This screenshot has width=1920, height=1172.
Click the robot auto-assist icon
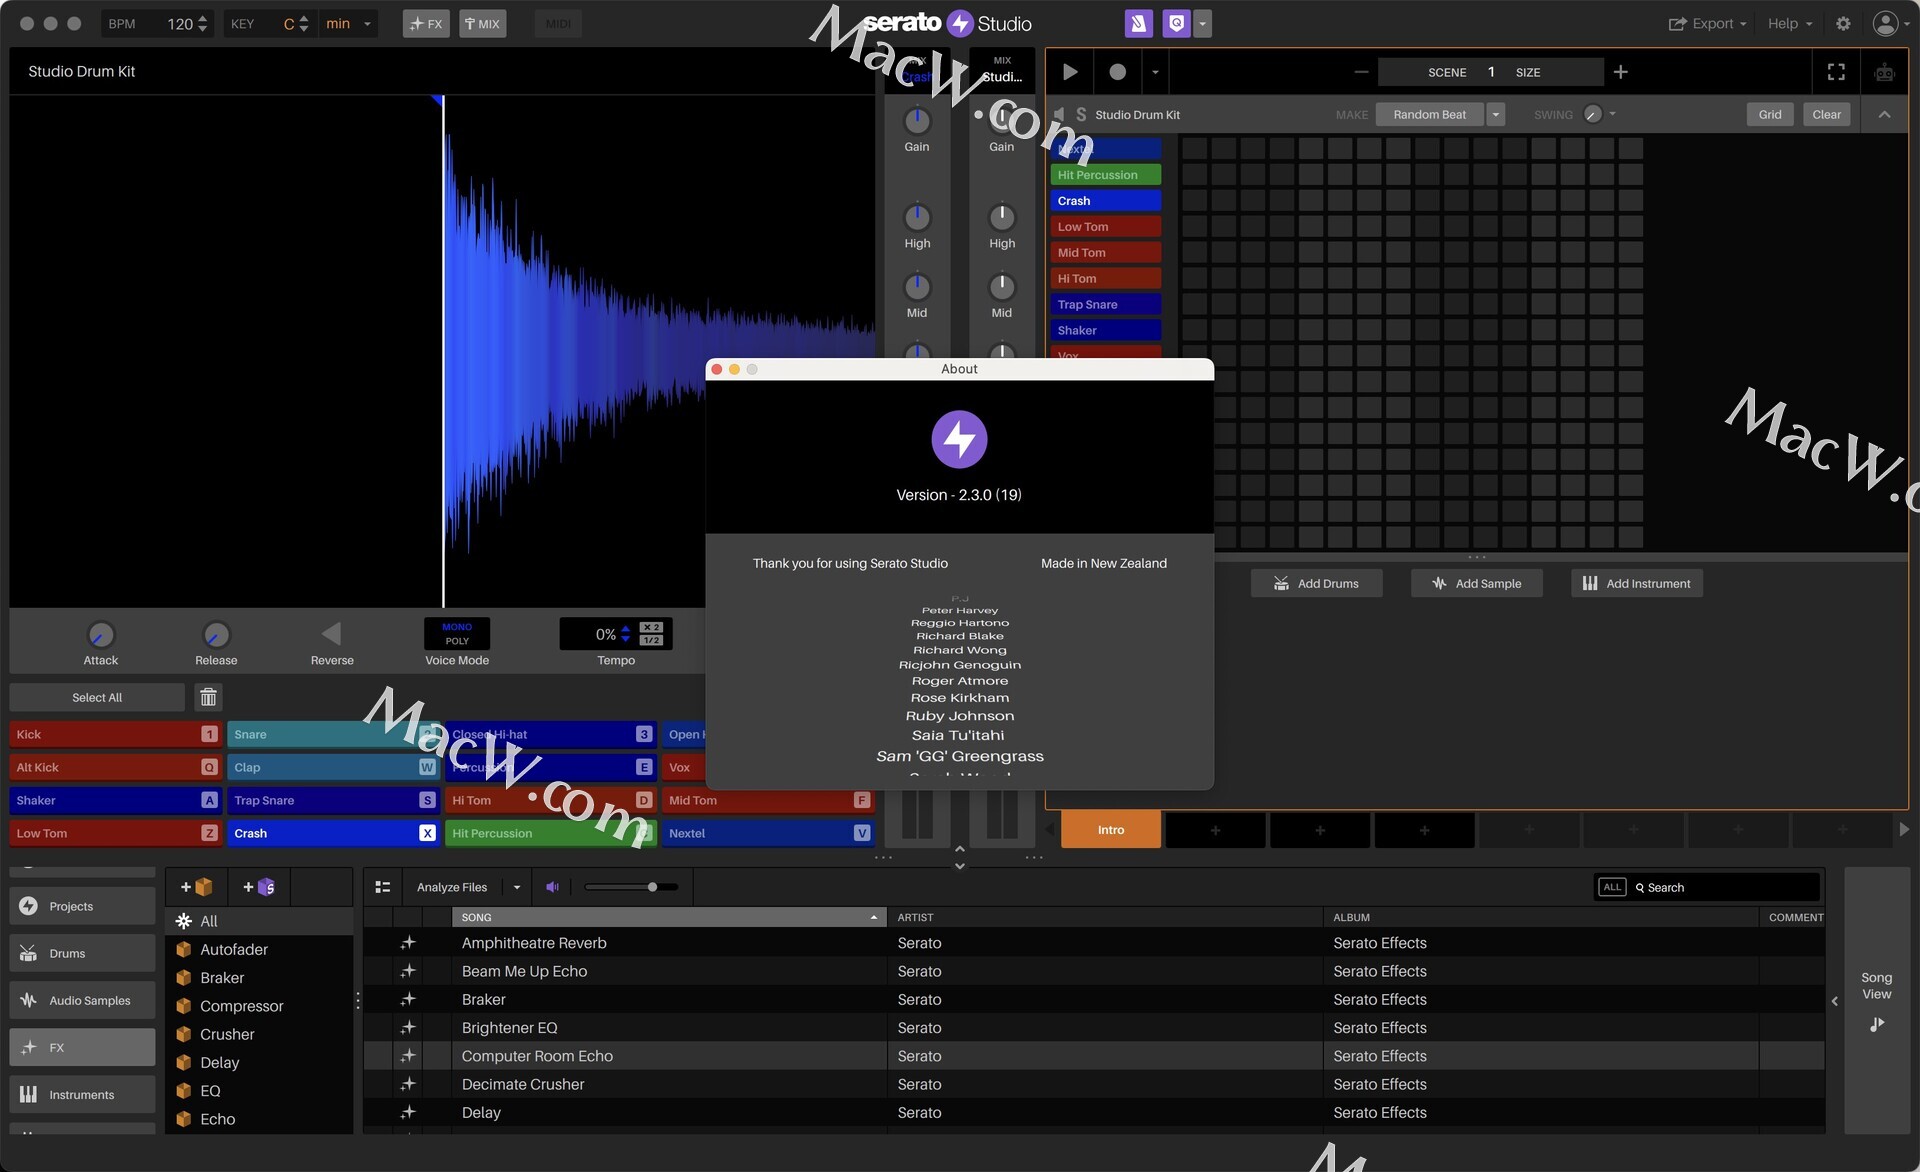pyautogui.click(x=1884, y=72)
